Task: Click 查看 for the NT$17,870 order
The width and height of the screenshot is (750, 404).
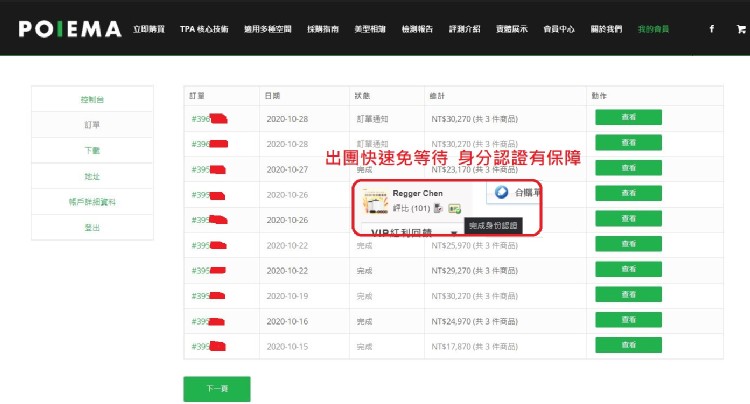Action: [628, 347]
